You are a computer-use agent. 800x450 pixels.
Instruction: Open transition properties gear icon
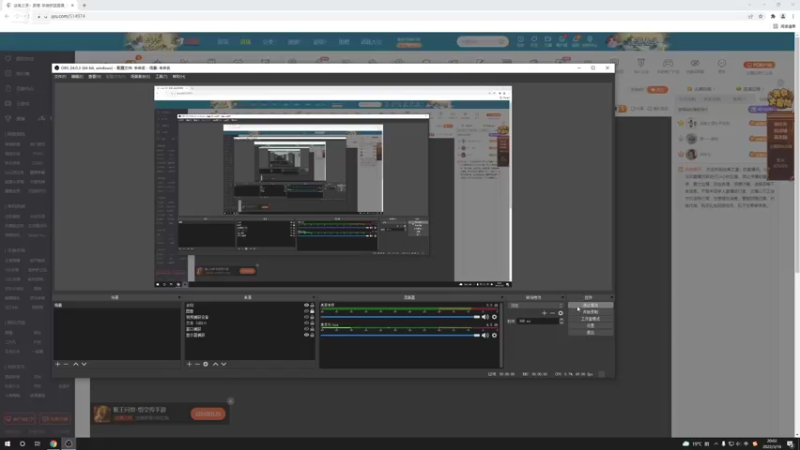tap(560, 313)
